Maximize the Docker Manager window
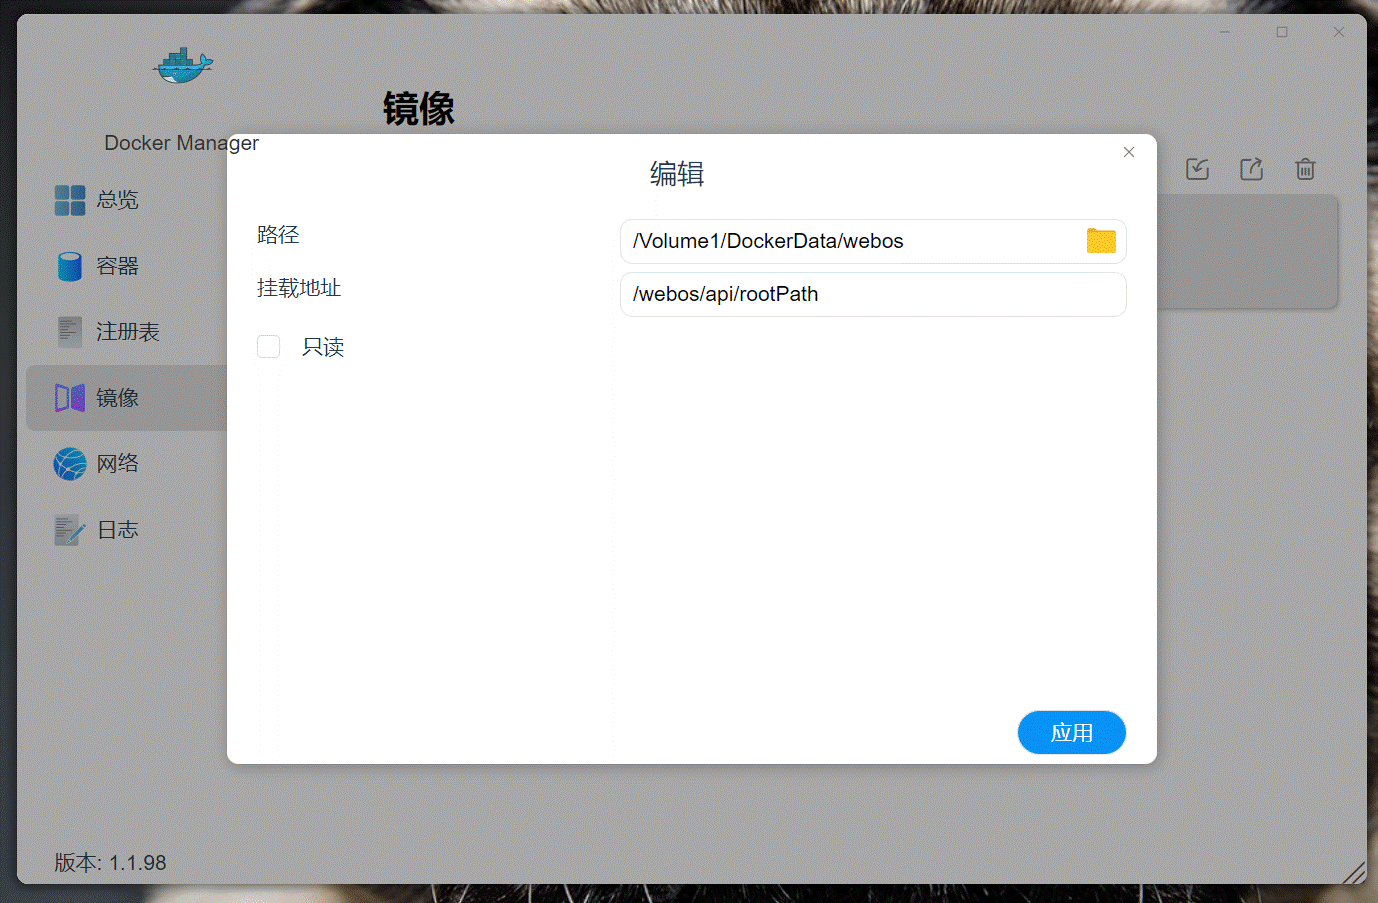Viewport: 1378px width, 903px height. tap(1282, 32)
